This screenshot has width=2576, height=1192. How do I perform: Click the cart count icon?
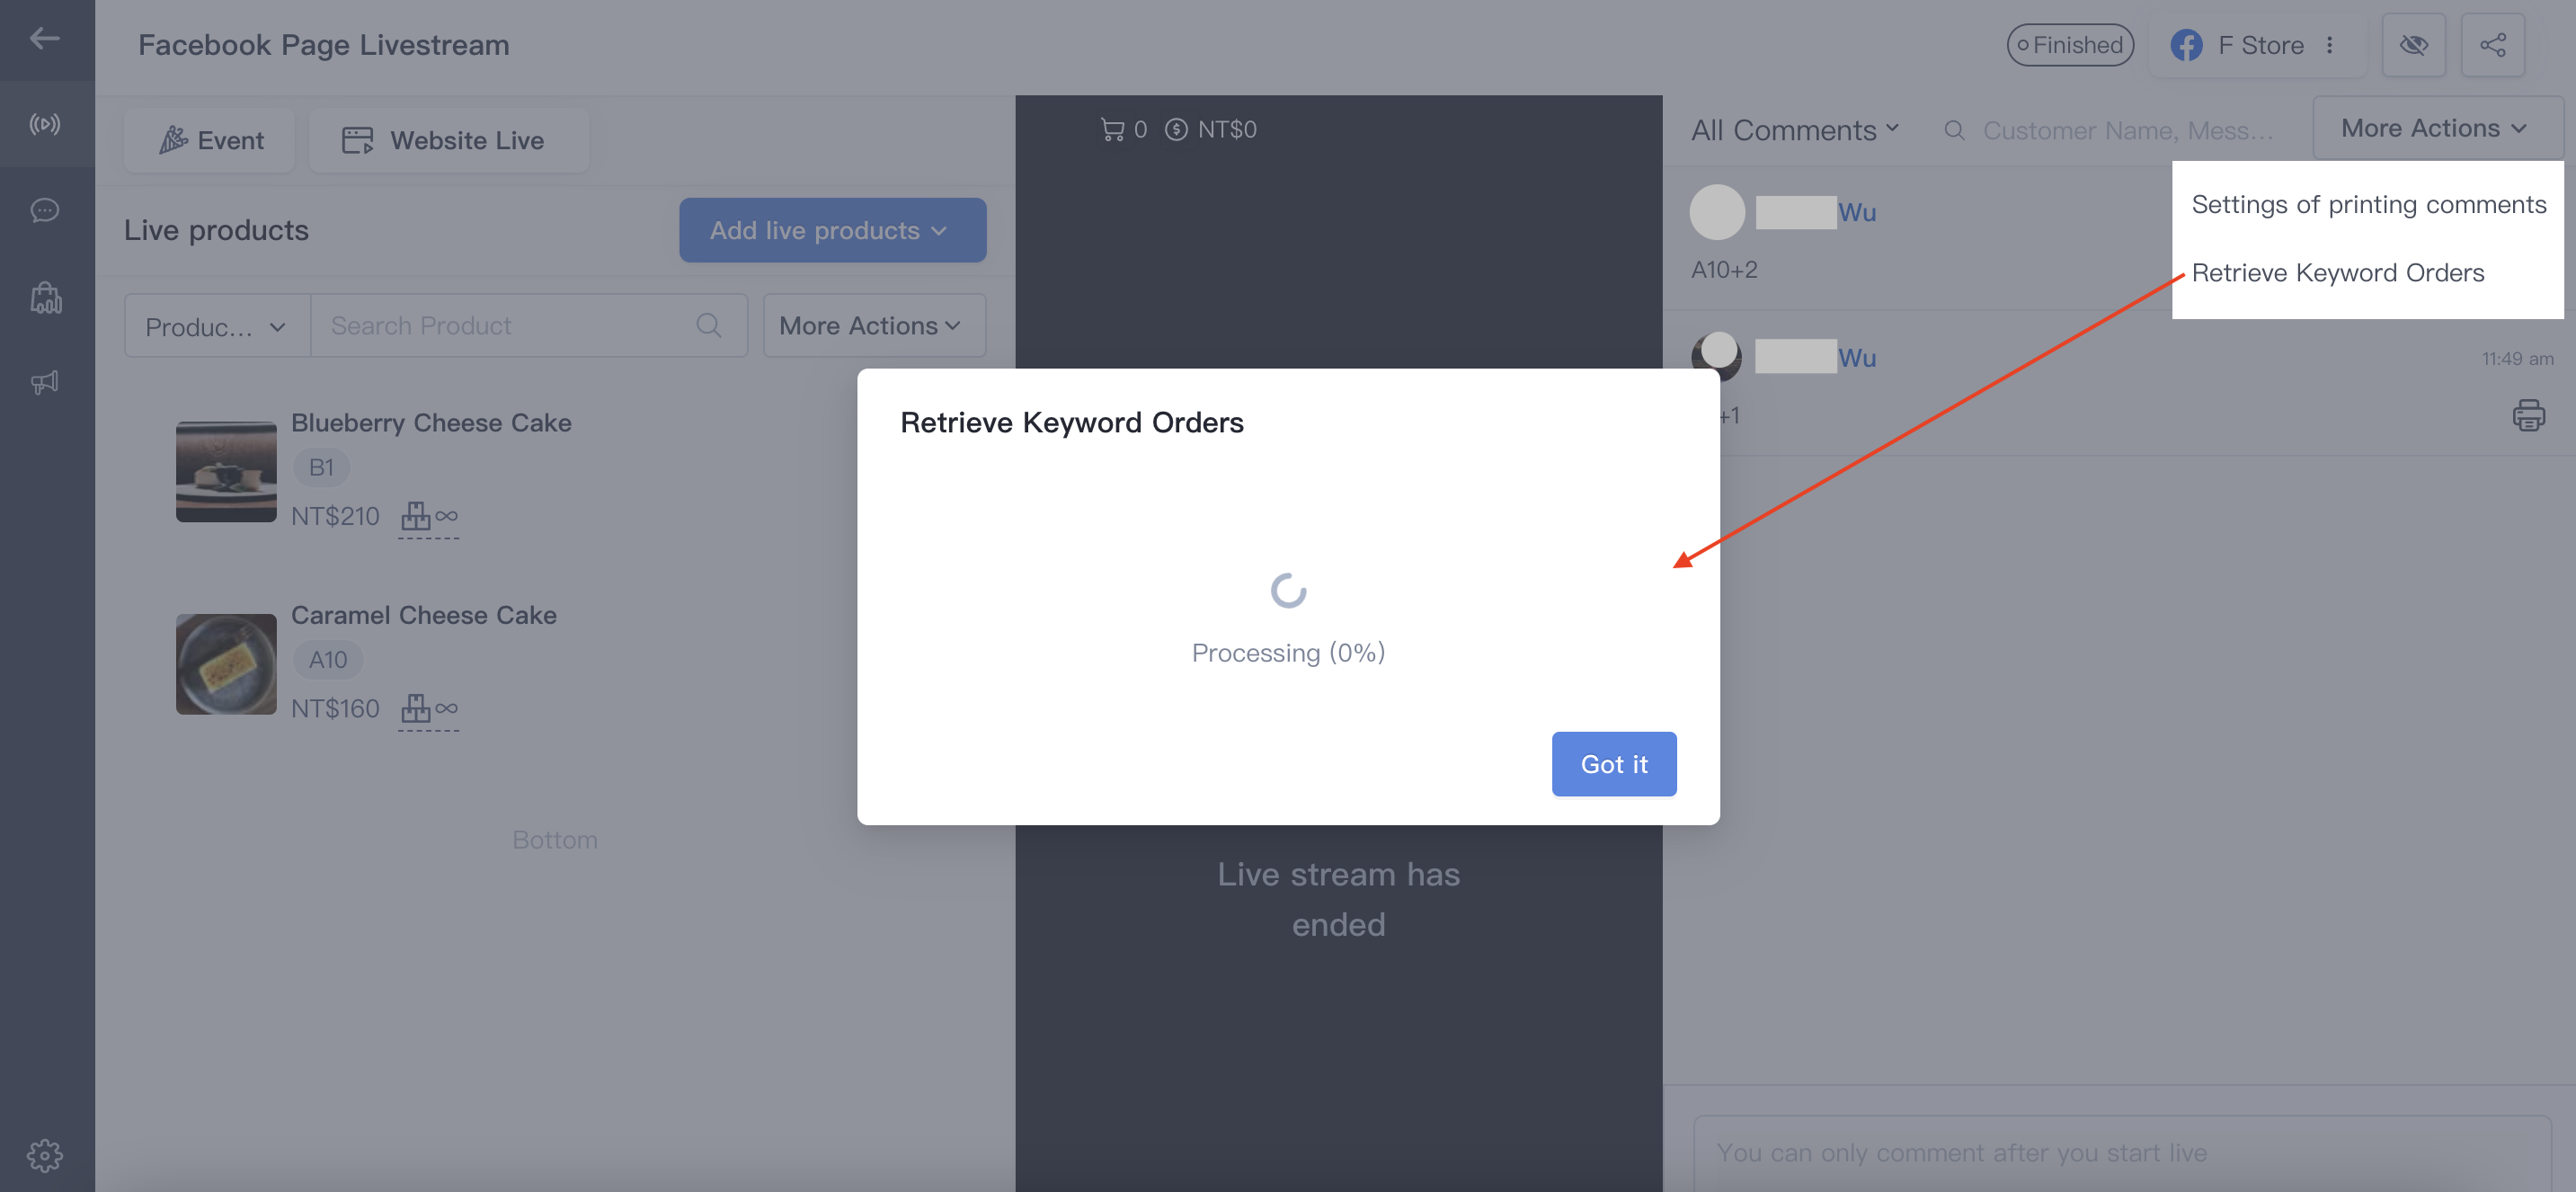click(x=1112, y=129)
